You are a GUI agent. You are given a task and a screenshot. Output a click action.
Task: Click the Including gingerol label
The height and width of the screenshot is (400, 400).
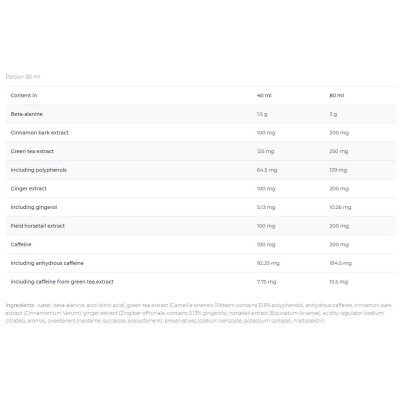[34, 207]
